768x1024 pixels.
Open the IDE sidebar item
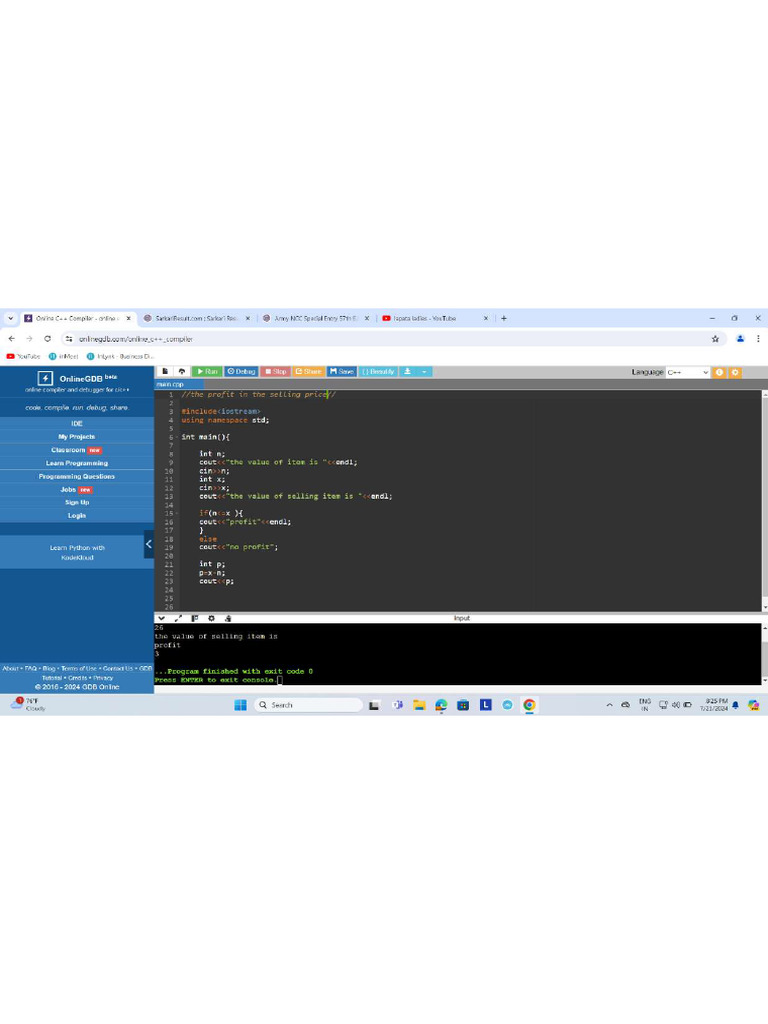[77, 423]
